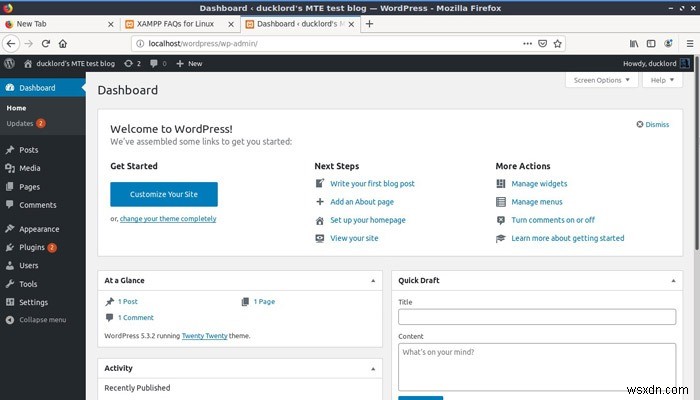Click Customize Your Site button

(164, 194)
